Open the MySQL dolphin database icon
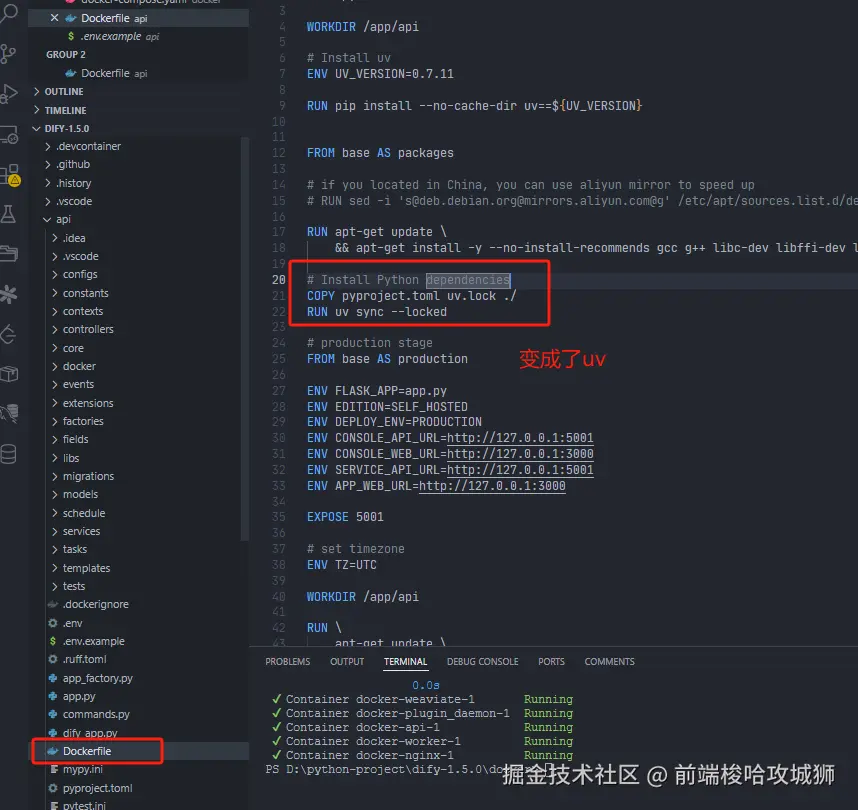The image size is (858, 810). click(x=9, y=413)
